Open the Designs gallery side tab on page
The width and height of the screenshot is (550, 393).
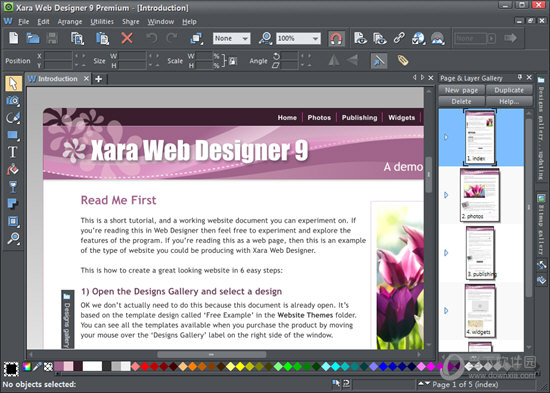click(67, 319)
